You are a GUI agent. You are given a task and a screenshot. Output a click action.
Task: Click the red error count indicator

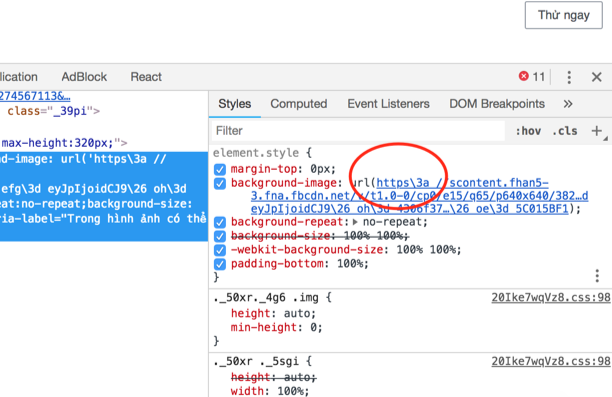coord(532,77)
